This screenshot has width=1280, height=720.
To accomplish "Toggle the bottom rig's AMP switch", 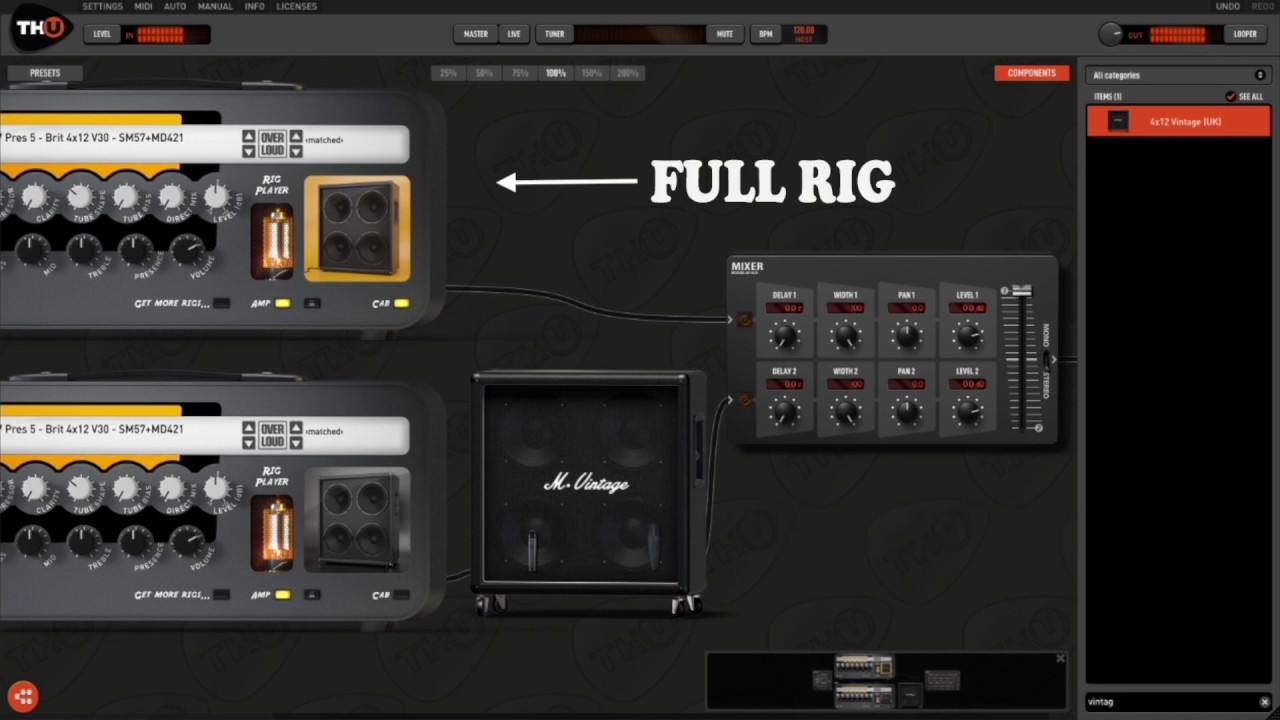I will 283,595.
